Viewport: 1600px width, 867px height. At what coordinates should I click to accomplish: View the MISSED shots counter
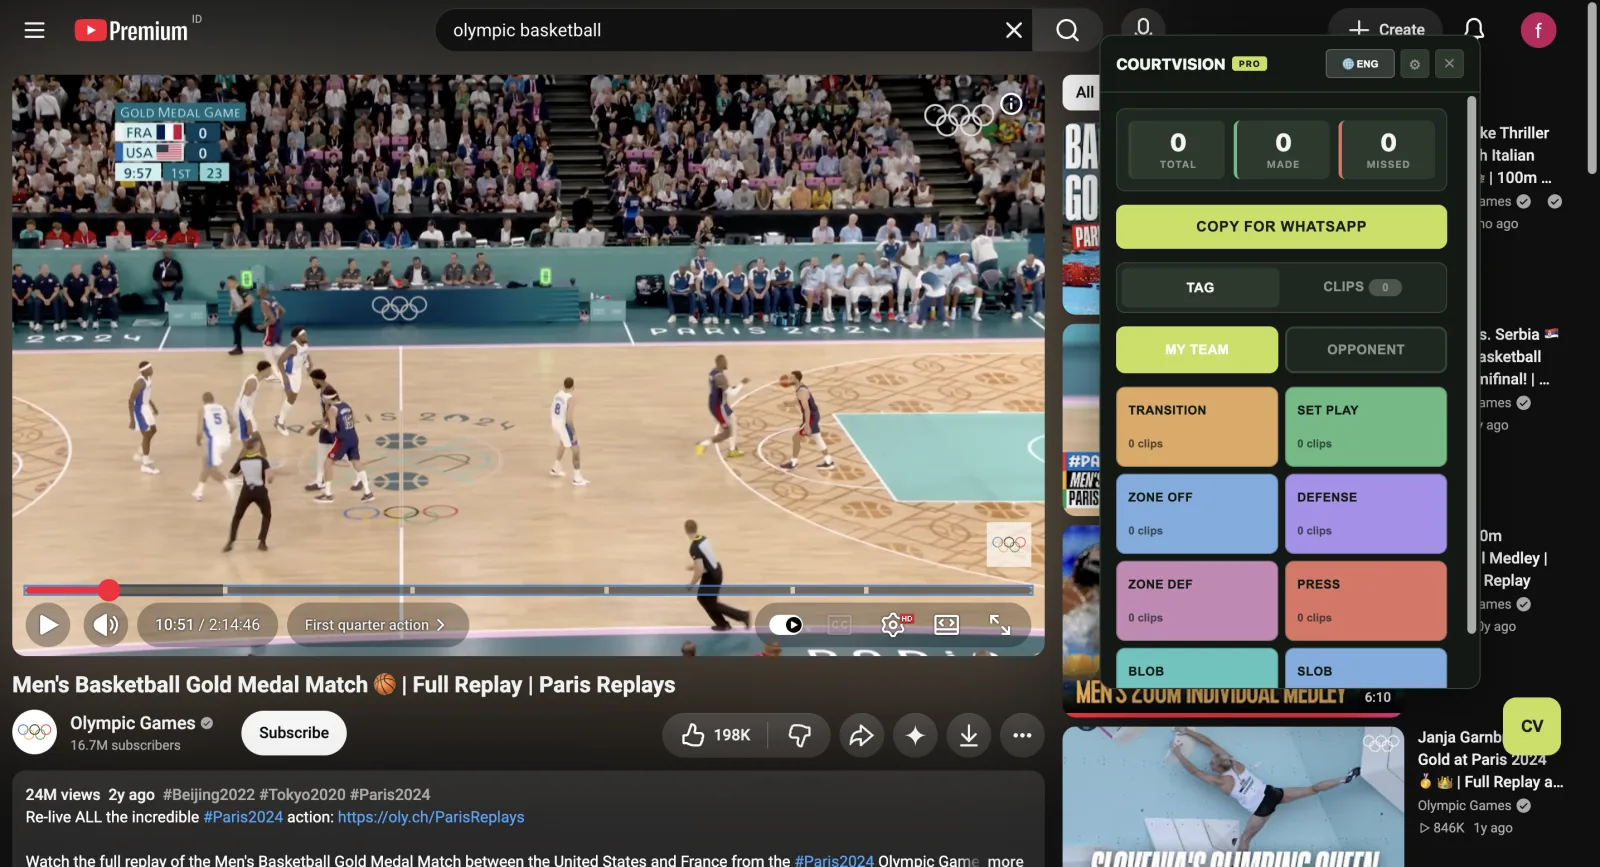[1388, 150]
